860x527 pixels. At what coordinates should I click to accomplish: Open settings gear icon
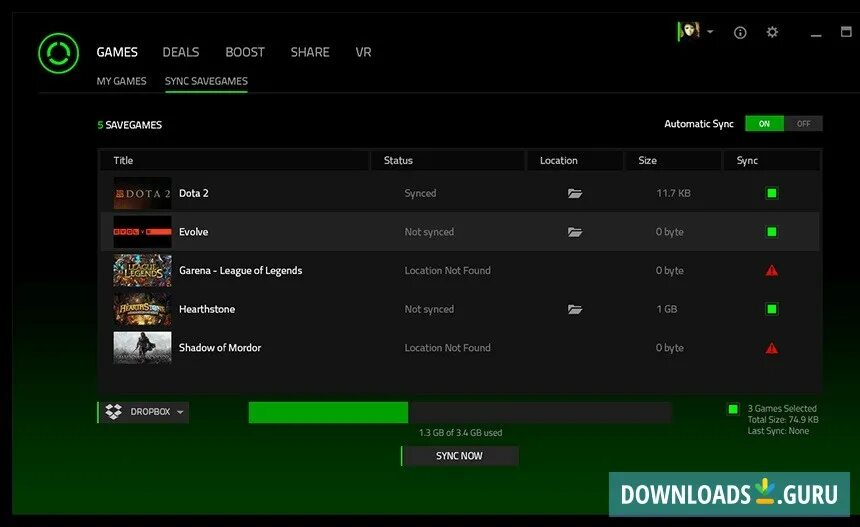772,32
